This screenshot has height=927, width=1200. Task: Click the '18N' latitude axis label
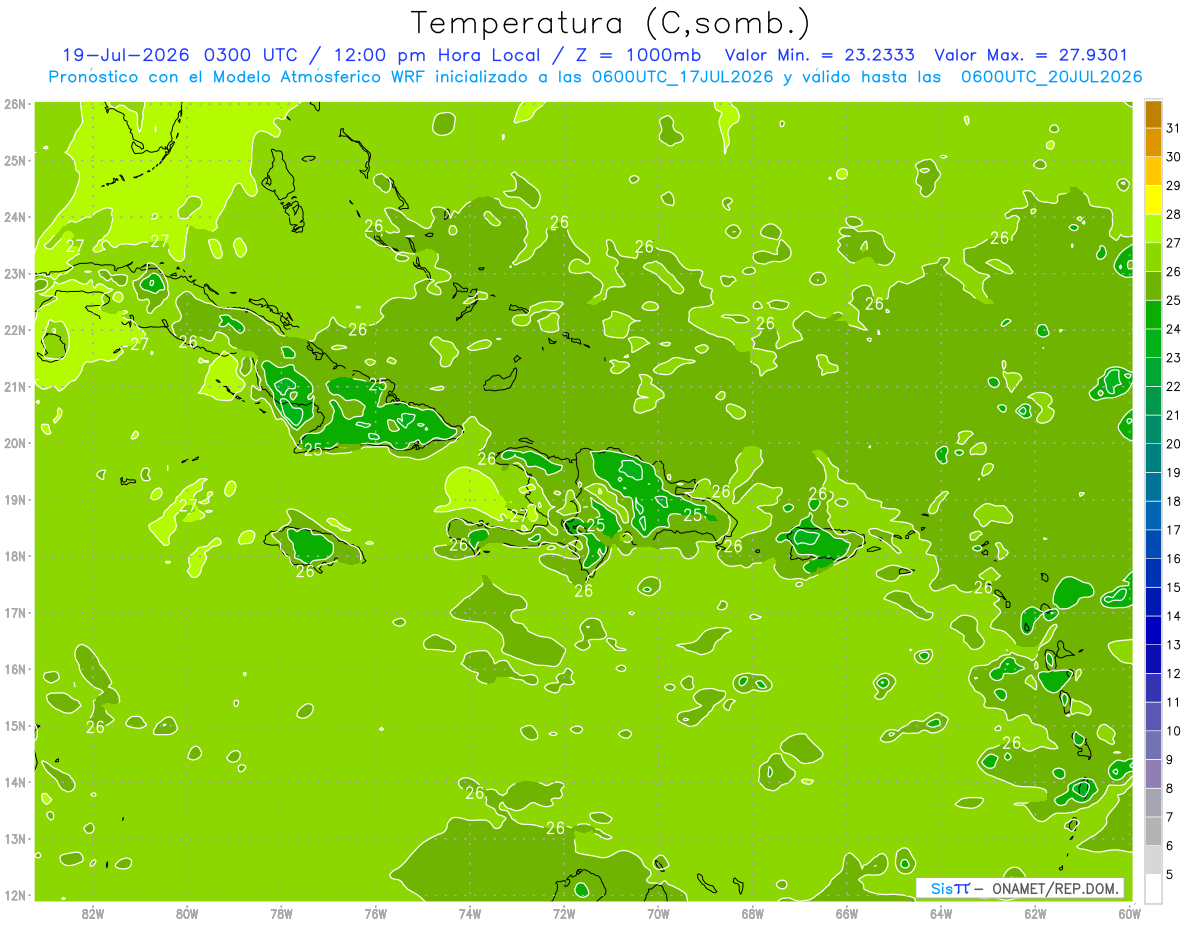click(x=15, y=556)
